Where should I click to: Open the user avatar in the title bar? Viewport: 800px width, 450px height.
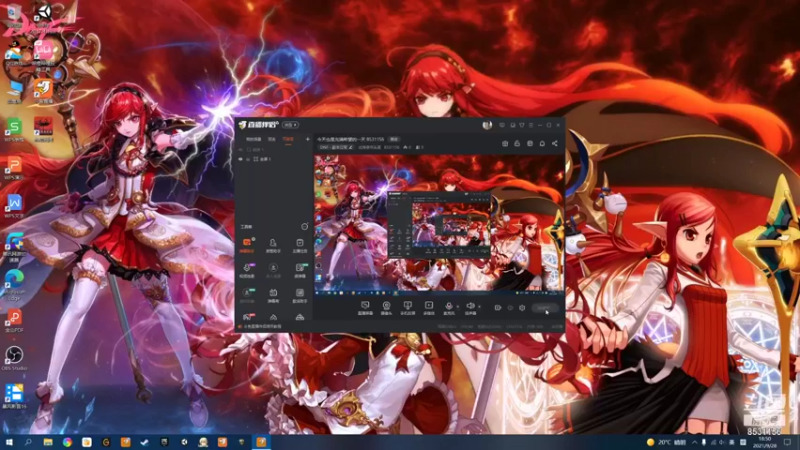click(487, 125)
